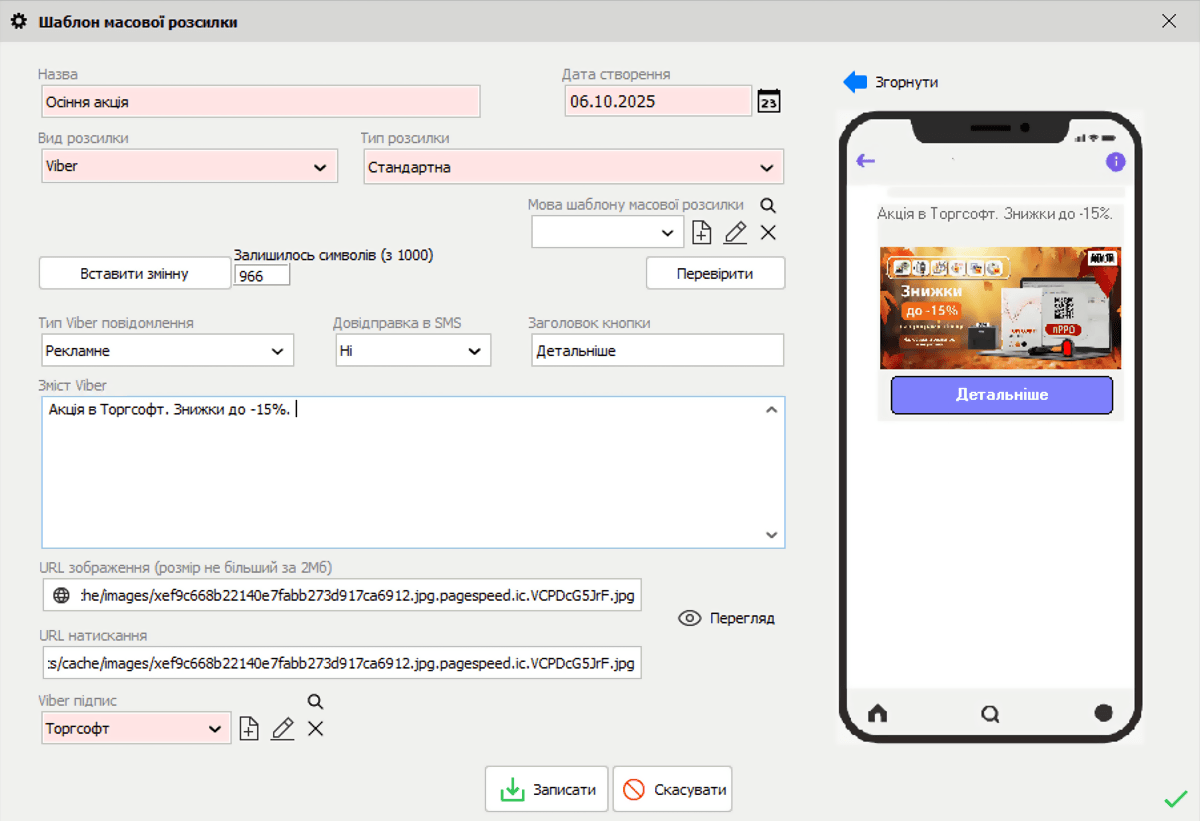Click the add icon next to template language
Image resolution: width=1200 pixels, height=821 pixels.
pyautogui.click(x=701, y=231)
